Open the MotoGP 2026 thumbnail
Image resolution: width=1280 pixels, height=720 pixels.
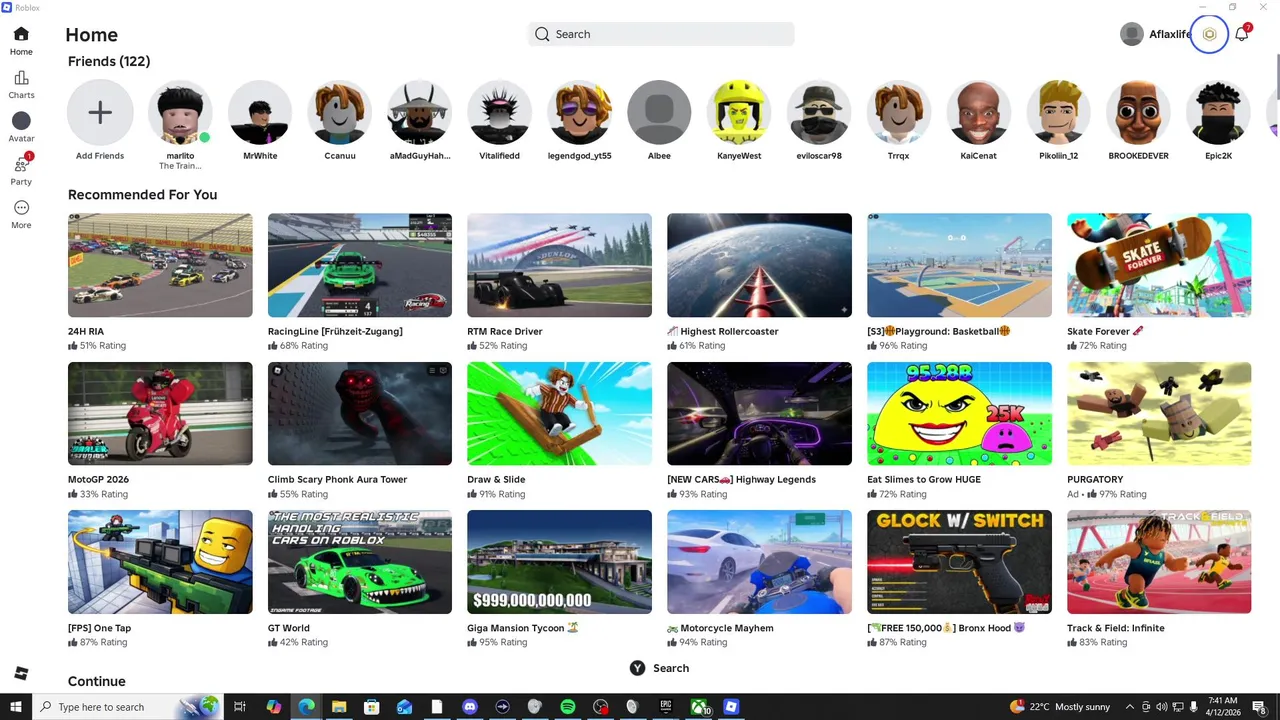[x=160, y=413]
